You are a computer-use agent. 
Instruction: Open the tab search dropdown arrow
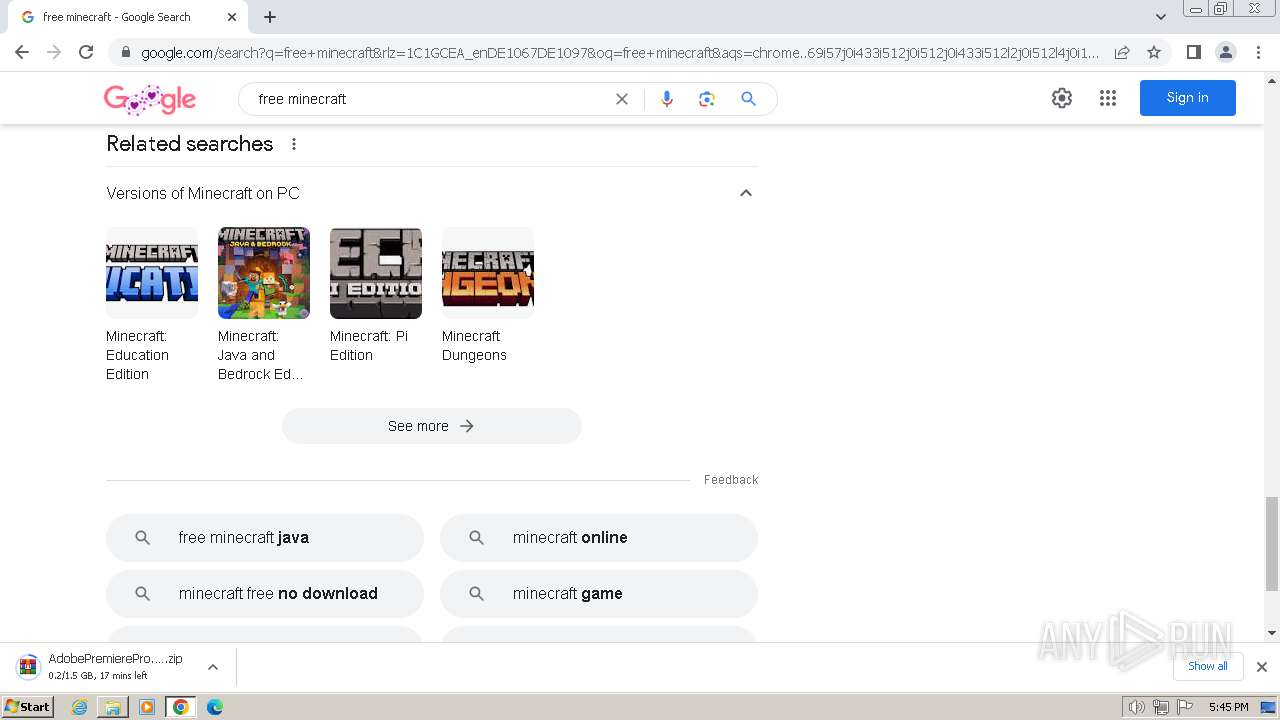pyautogui.click(x=1160, y=17)
